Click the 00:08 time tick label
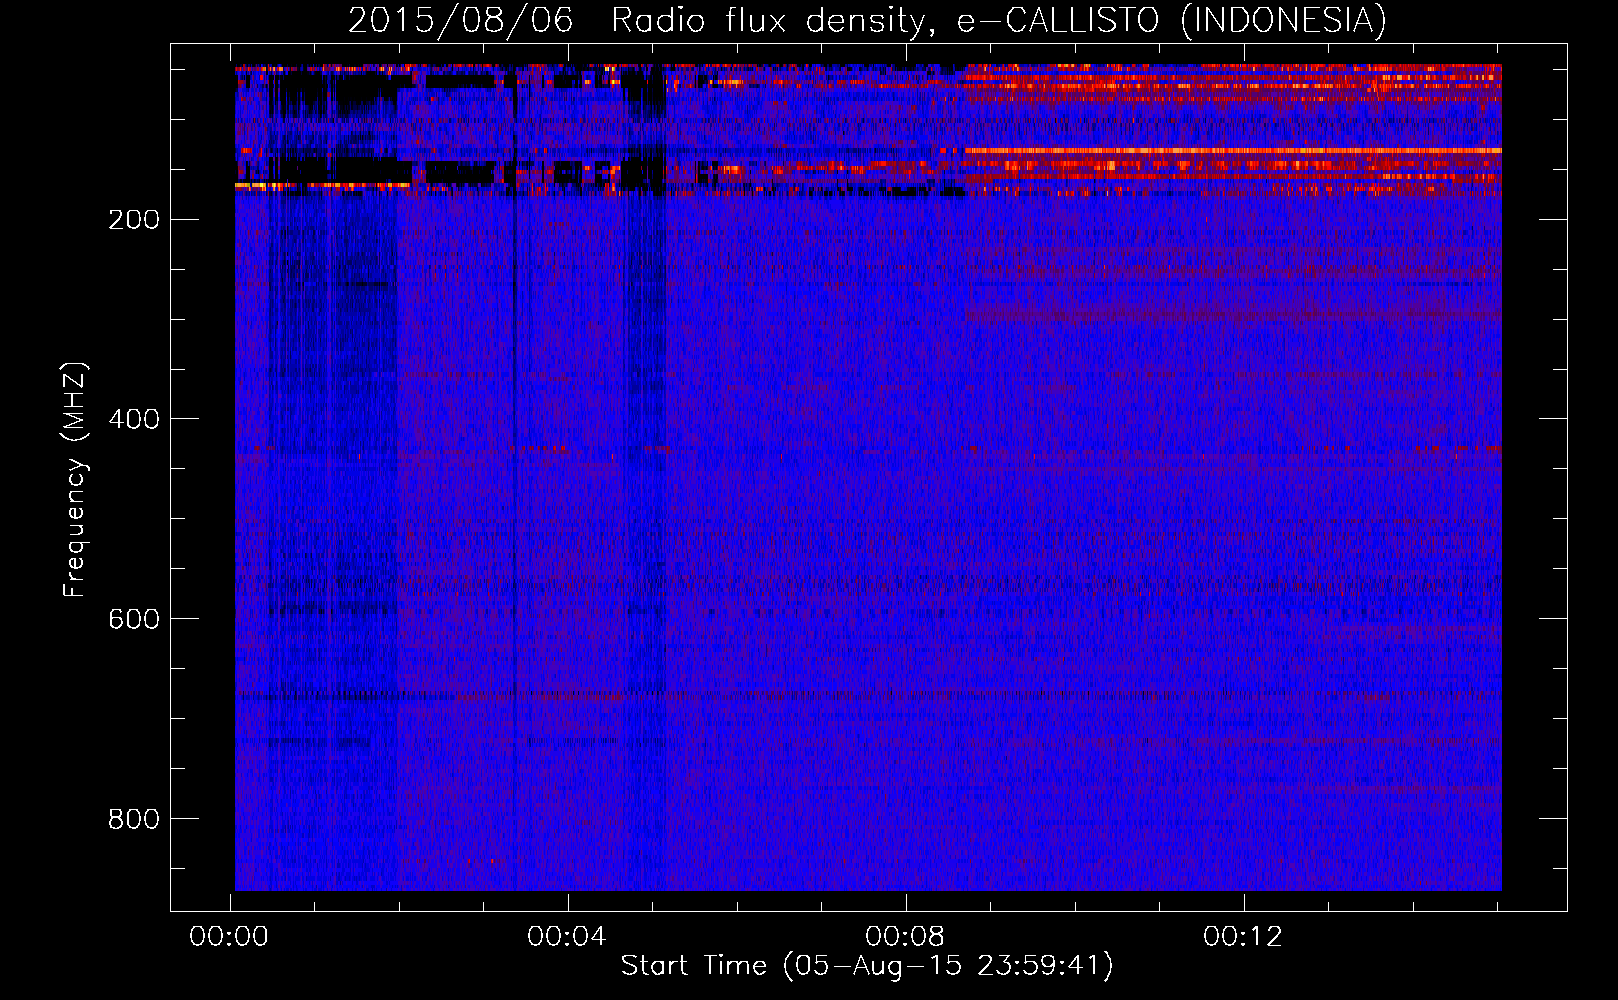Viewport: 1618px width, 1000px height. click(x=905, y=937)
